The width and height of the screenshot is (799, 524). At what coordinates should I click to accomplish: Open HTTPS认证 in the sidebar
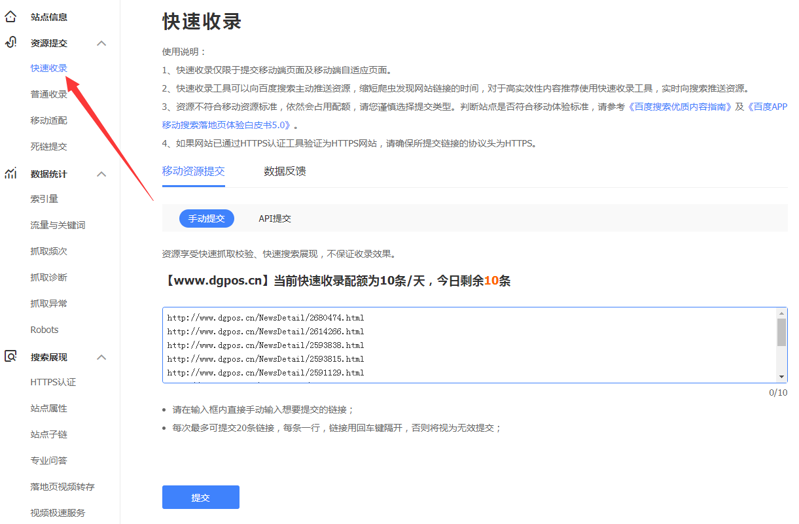pyautogui.click(x=52, y=382)
